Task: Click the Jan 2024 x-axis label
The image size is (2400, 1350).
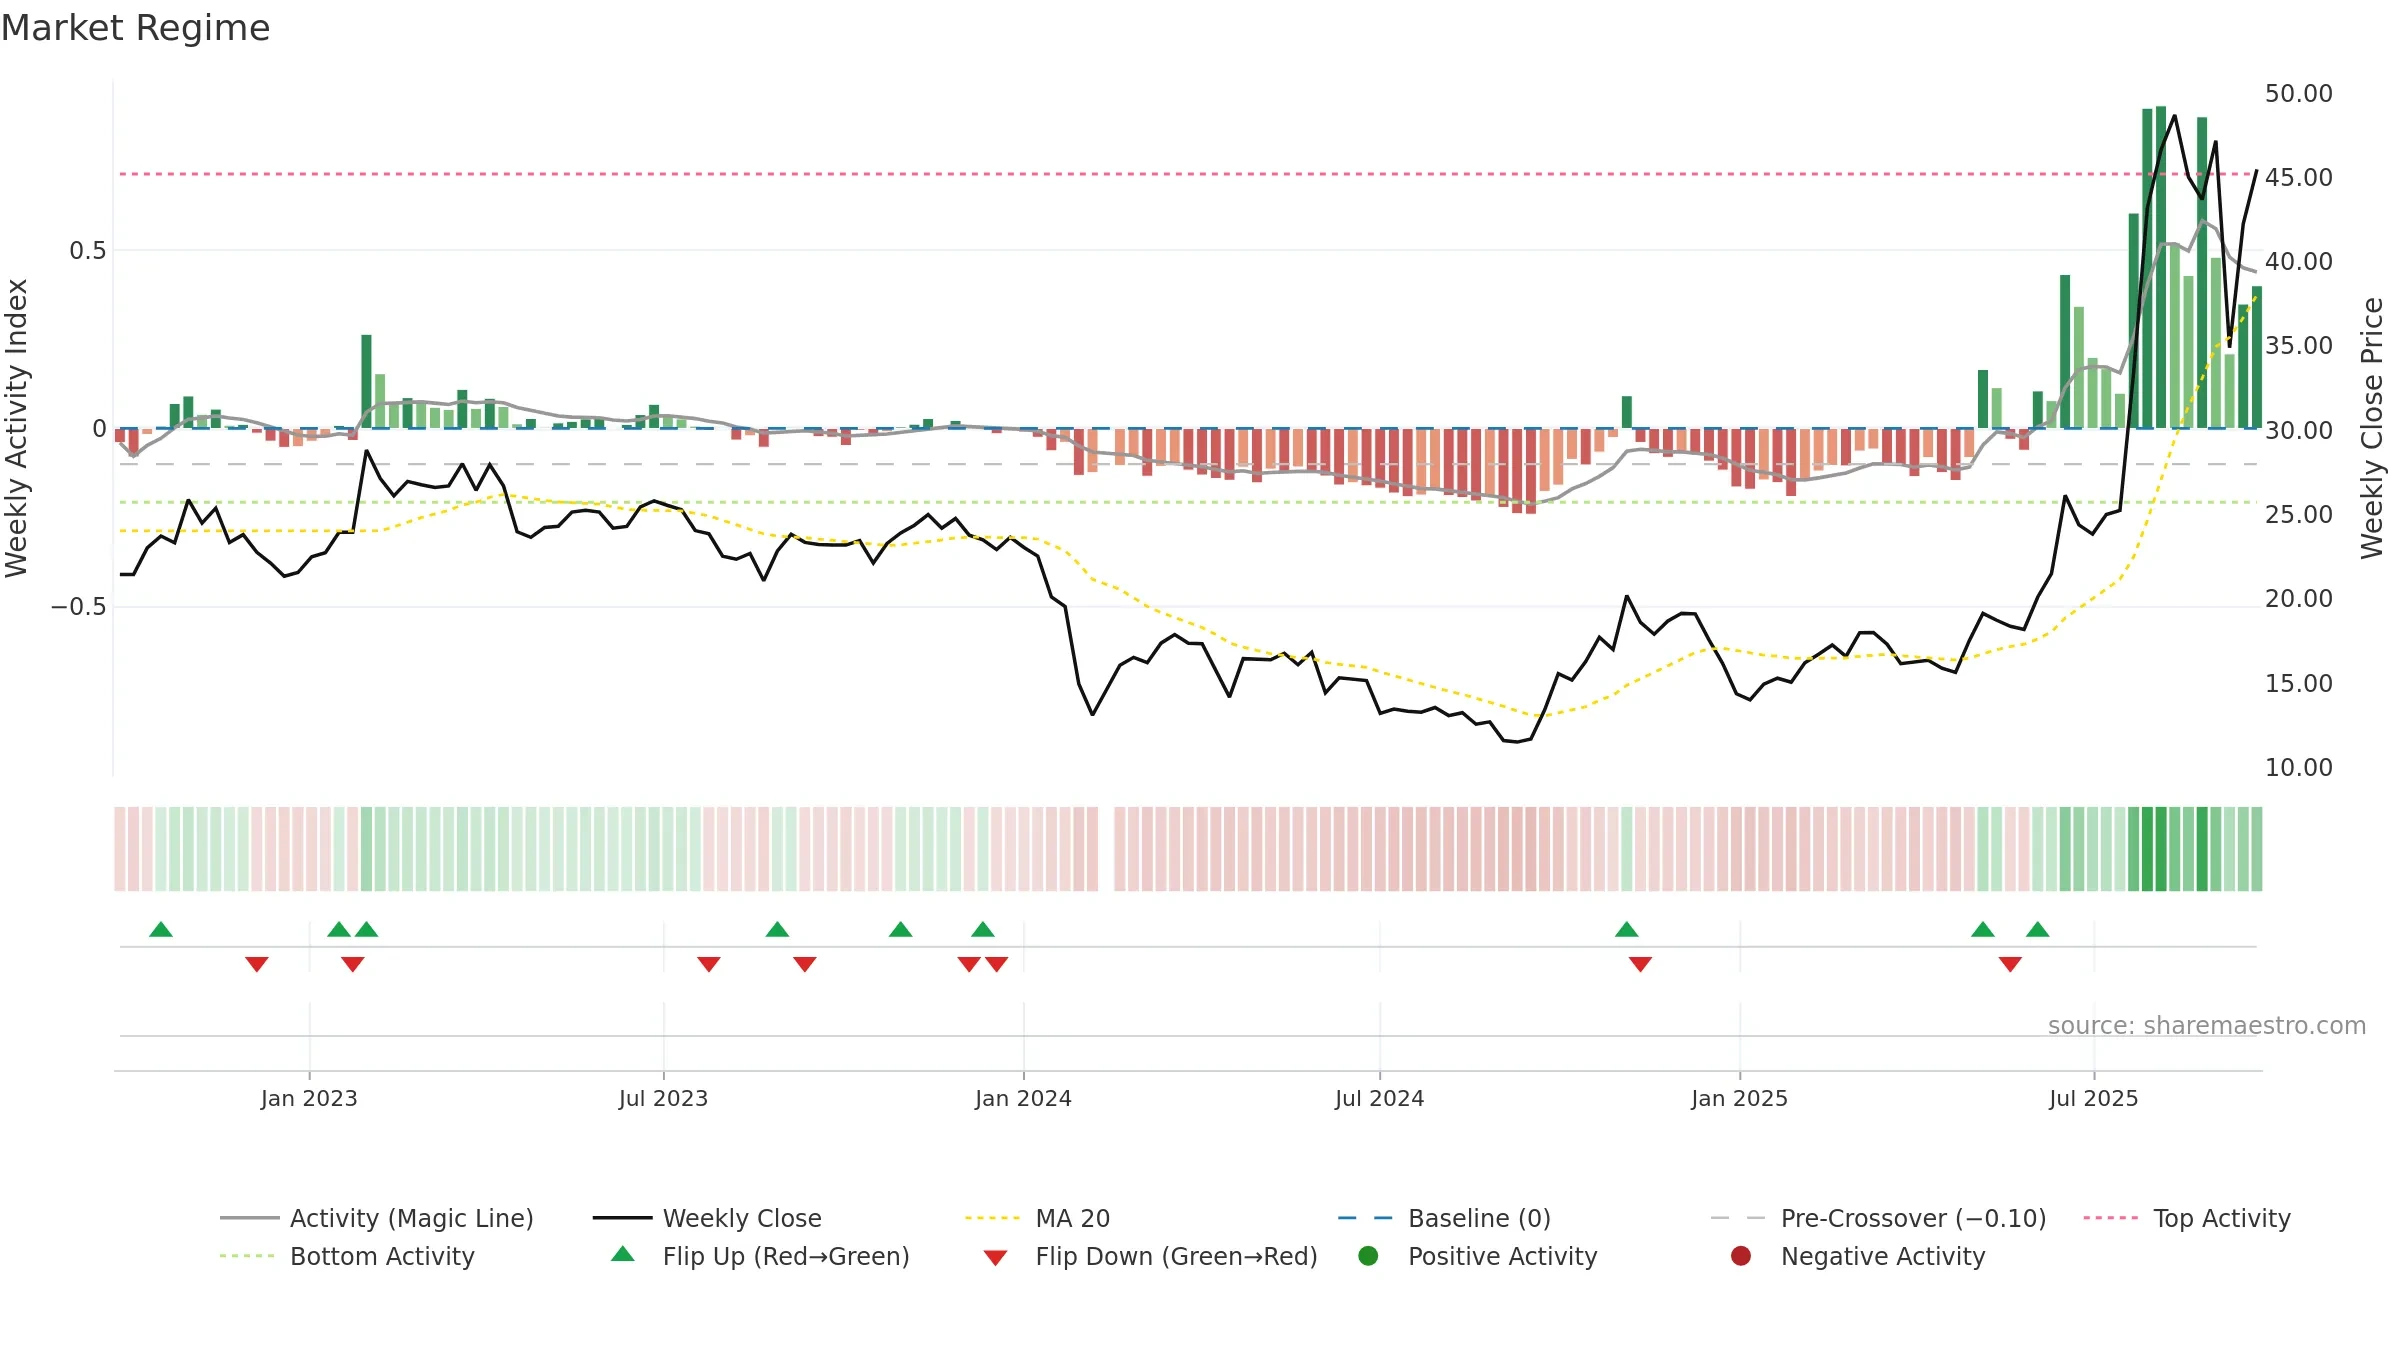Action: 1023,1098
